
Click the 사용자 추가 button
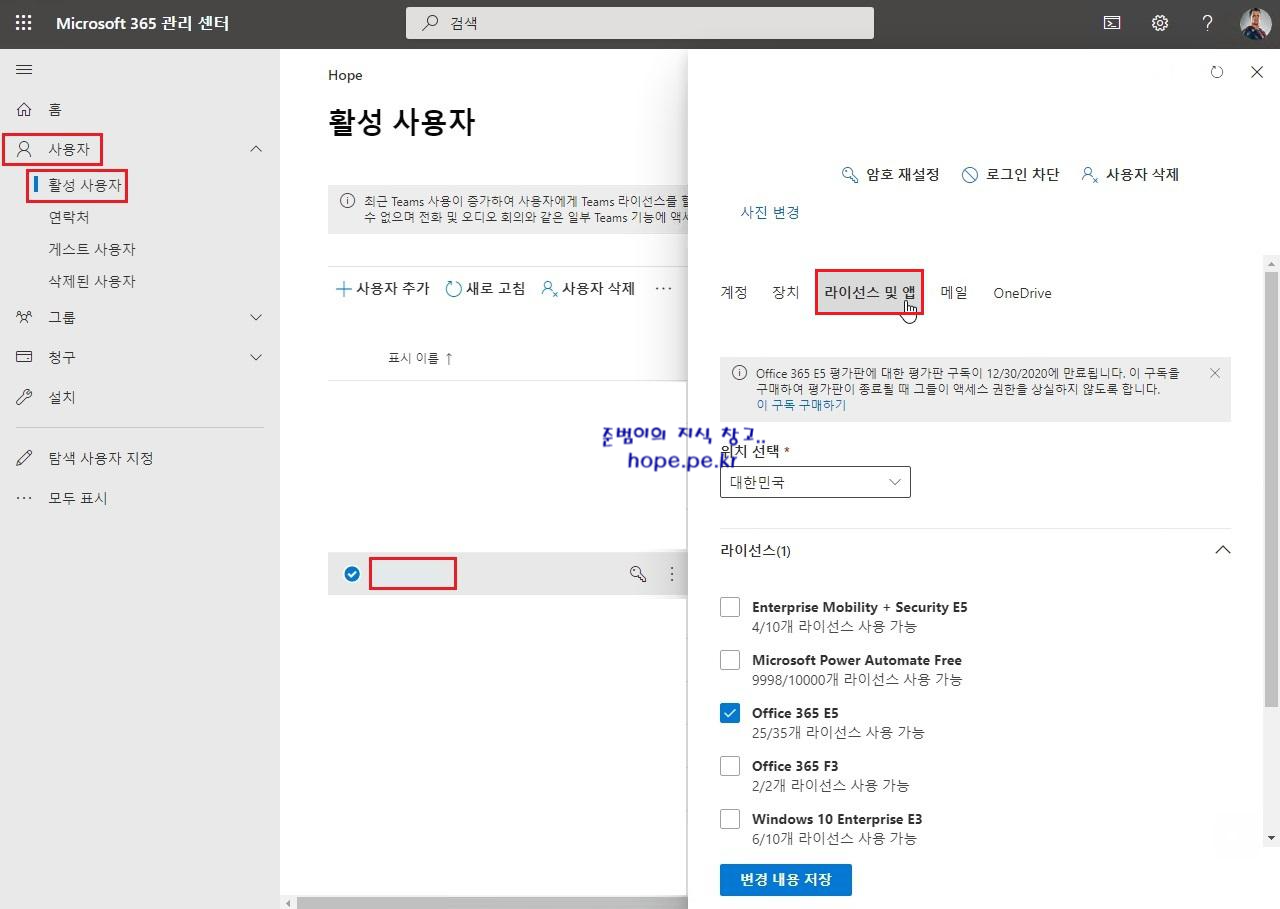pos(382,288)
